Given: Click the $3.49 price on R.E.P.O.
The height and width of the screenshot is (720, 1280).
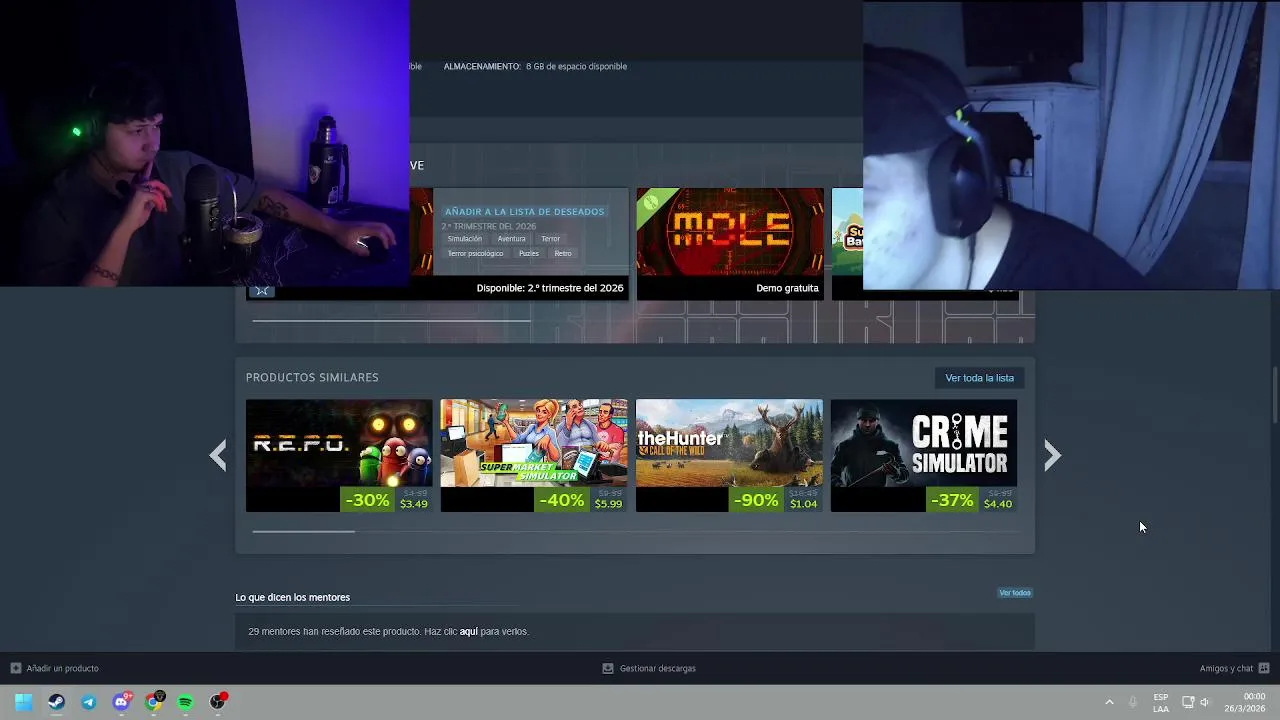Looking at the screenshot, I should pyautogui.click(x=414, y=504).
